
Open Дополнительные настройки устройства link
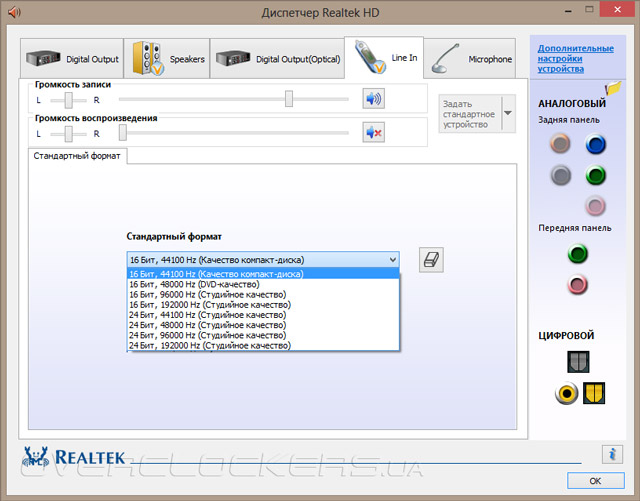pos(576,58)
